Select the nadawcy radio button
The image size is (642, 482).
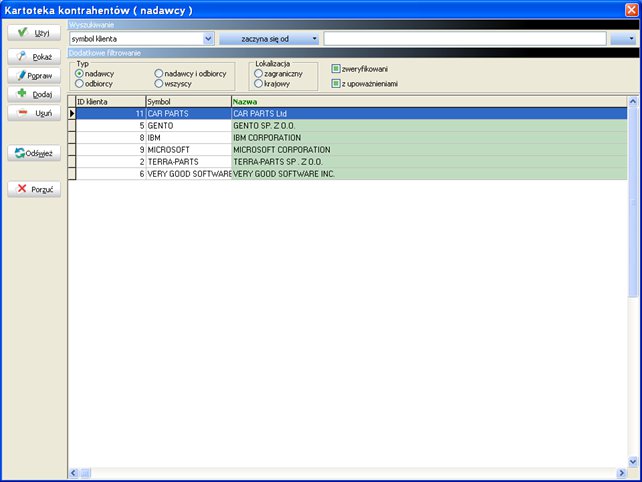click(79, 74)
